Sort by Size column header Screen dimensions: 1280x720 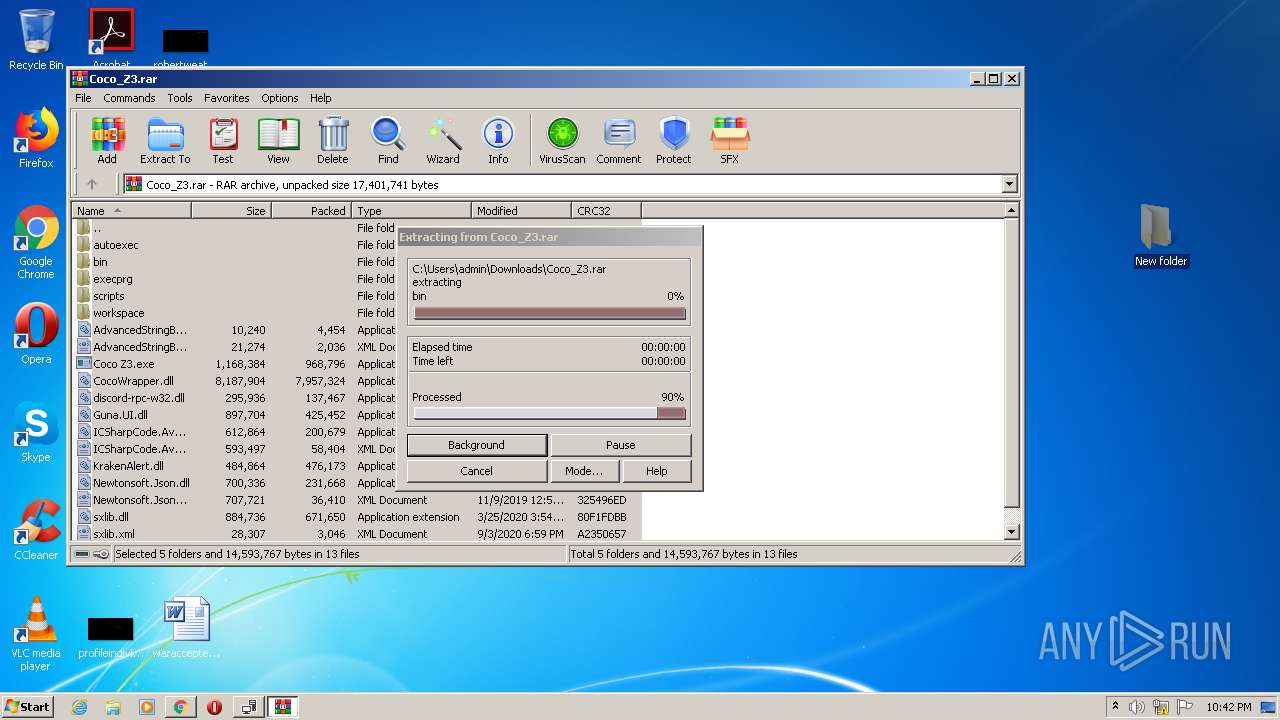(232, 211)
